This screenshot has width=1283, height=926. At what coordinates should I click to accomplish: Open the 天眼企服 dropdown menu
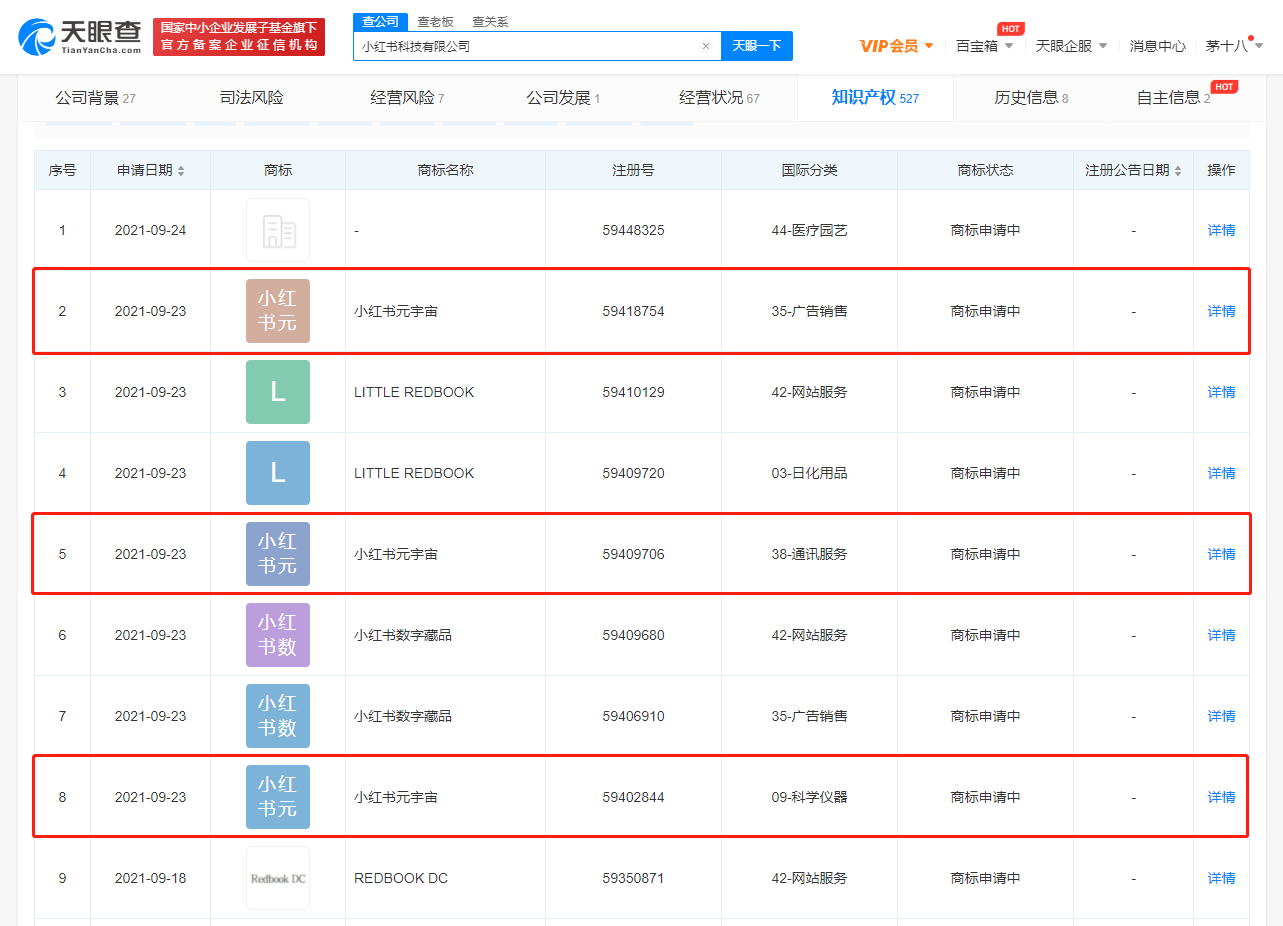click(1071, 46)
